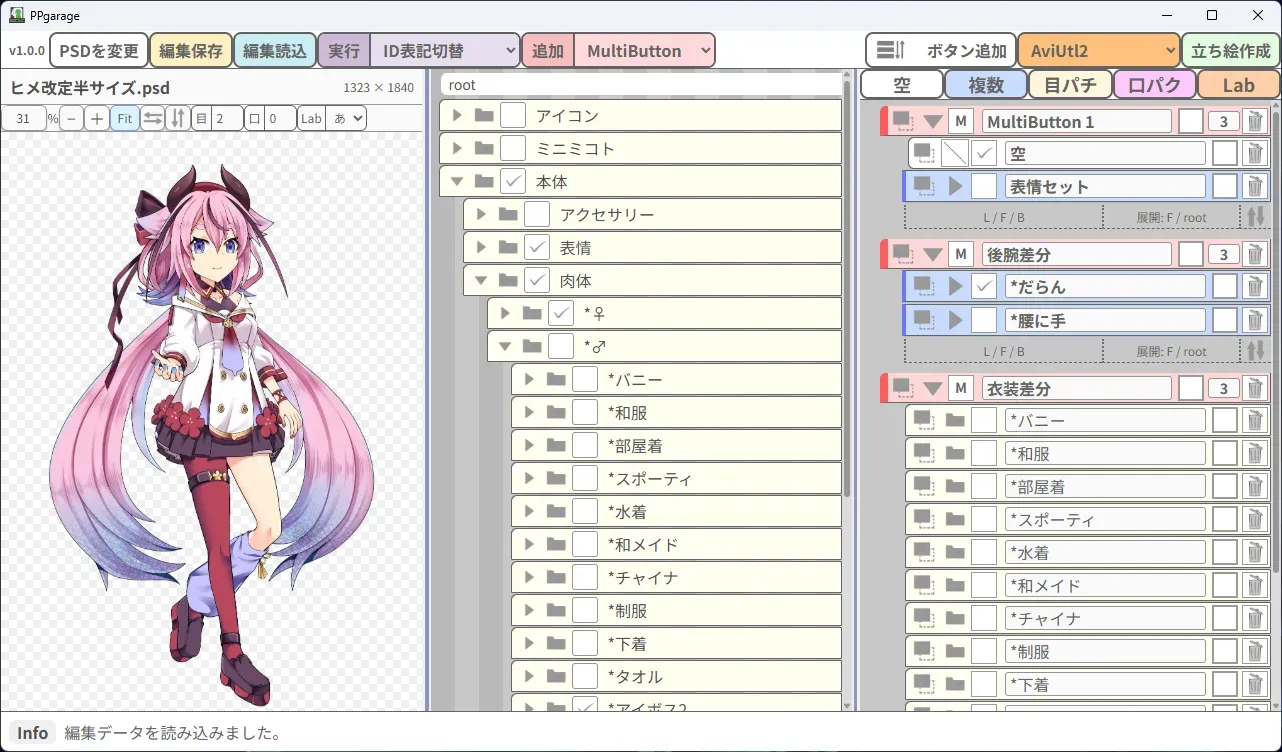The height and width of the screenshot is (752, 1282).
Task: Toggle the 表情 folder checkbox off
Action: tap(537, 248)
